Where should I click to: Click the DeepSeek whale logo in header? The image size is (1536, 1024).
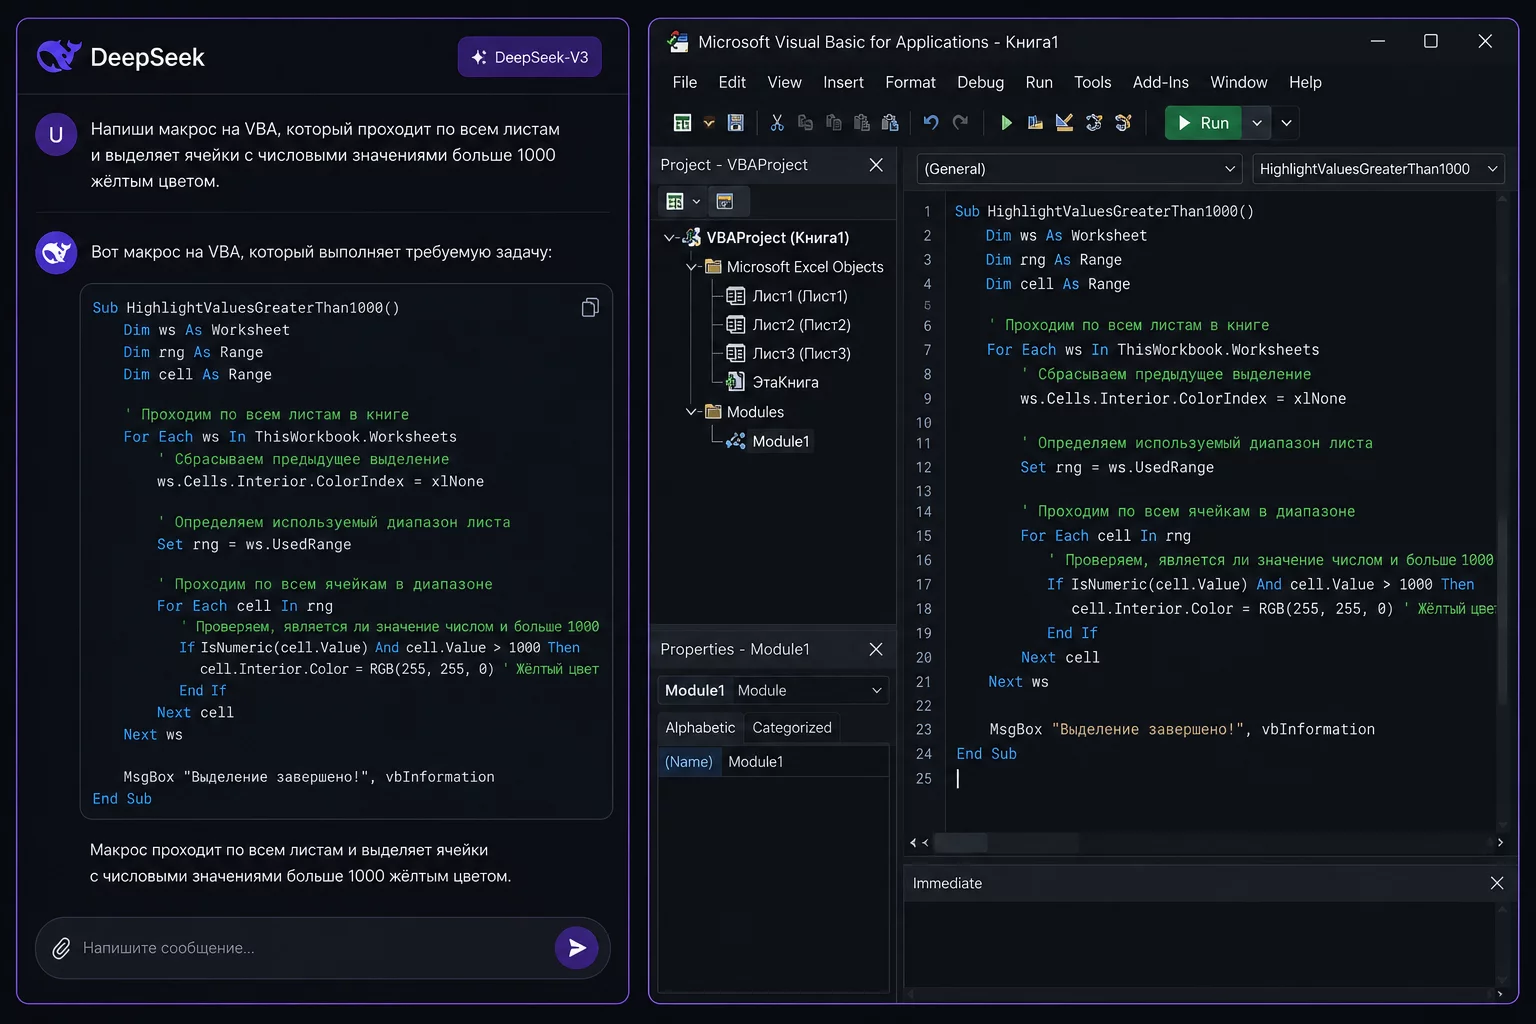(x=58, y=56)
